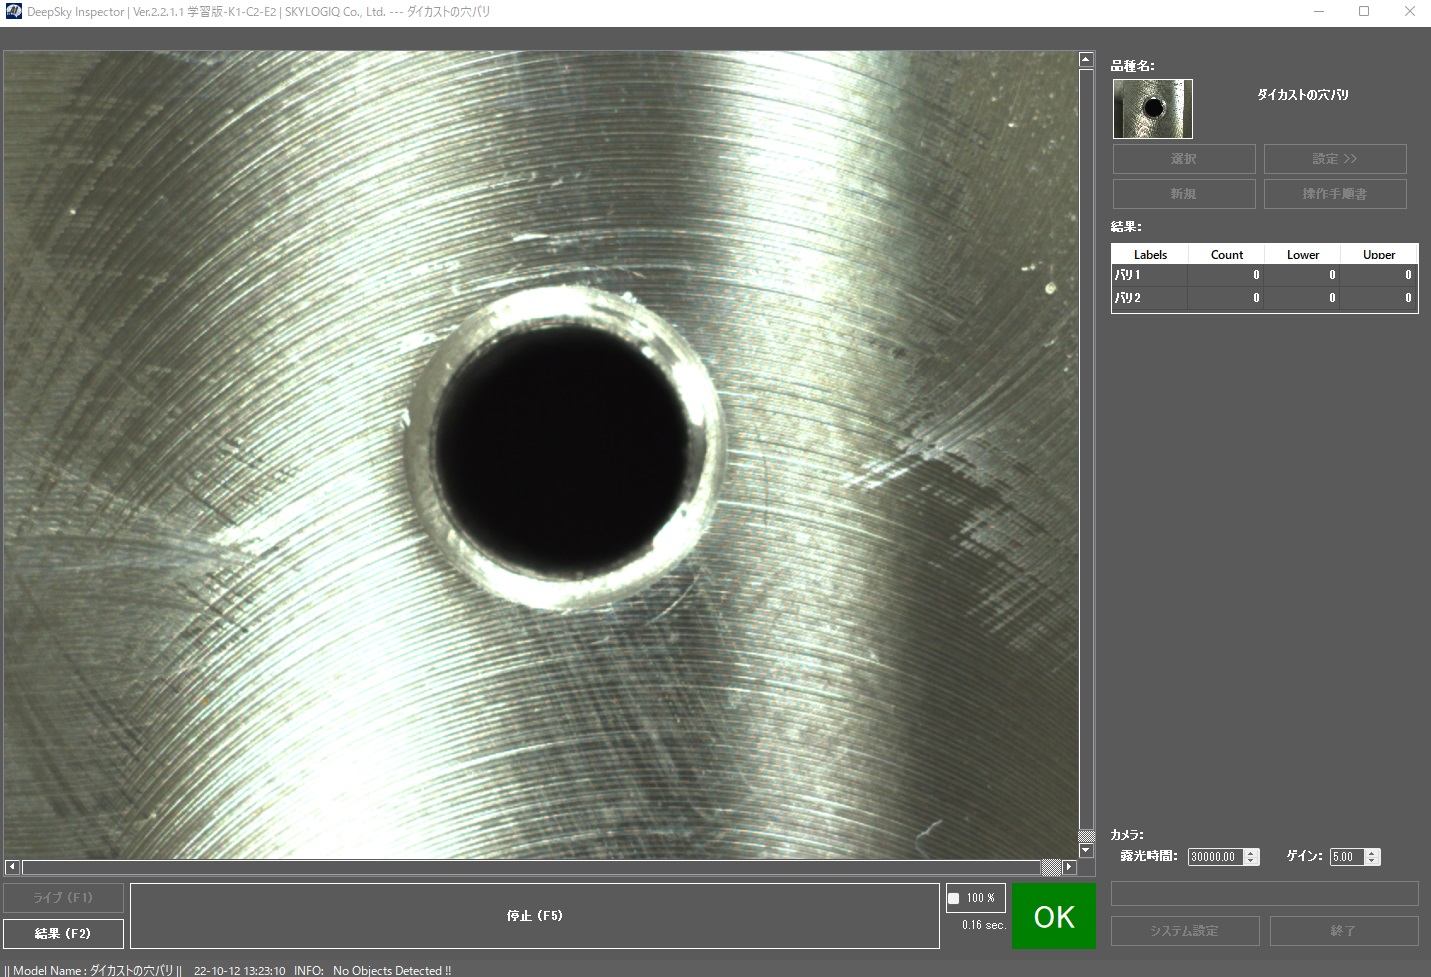Click the 結果 (F2) results button
The width and height of the screenshot is (1431, 977).
[x=63, y=933]
